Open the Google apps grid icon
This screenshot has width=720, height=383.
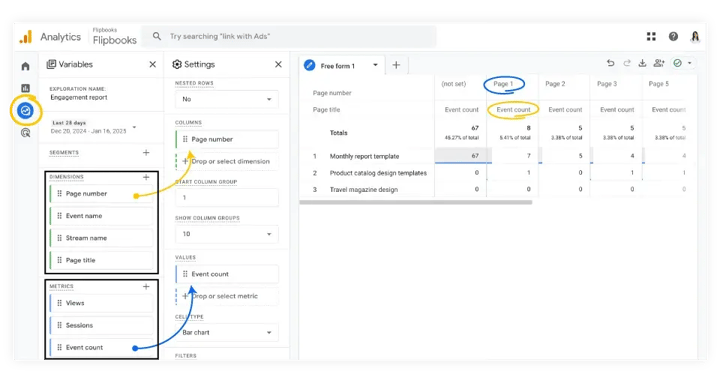tap(651, 37)
